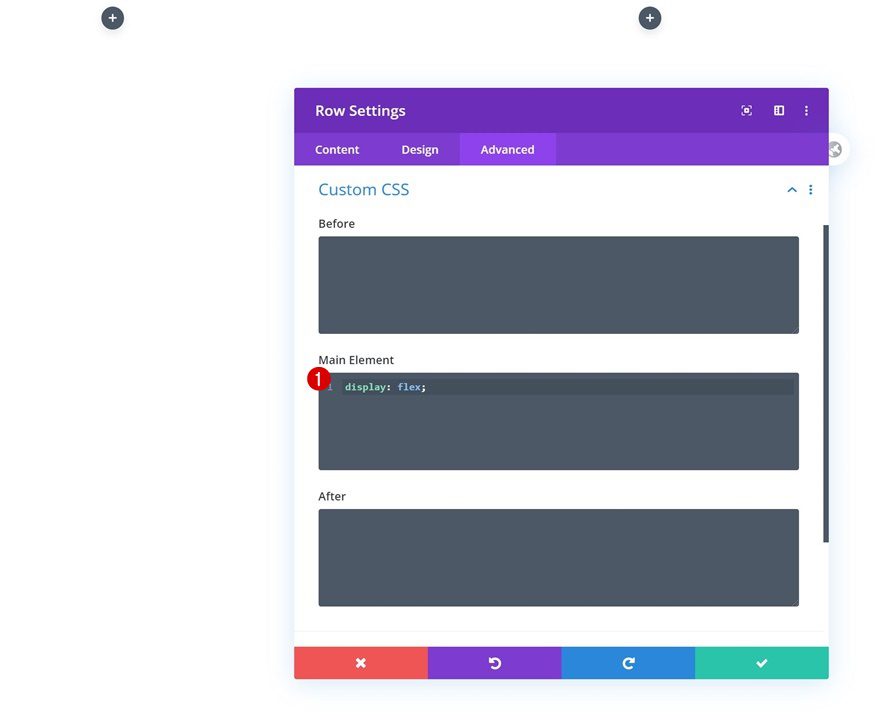Undo the last change with purple undo arrow

click(x=494, y=662)
